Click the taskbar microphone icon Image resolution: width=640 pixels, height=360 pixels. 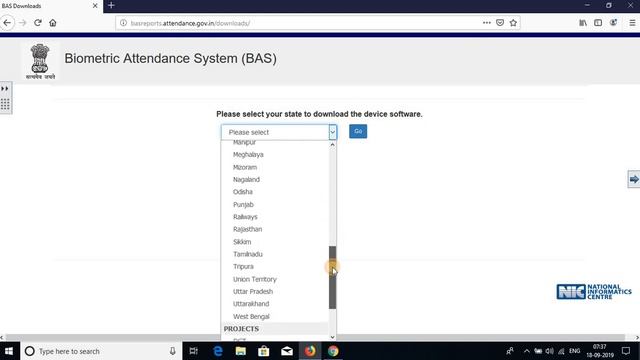pos(172,351)
